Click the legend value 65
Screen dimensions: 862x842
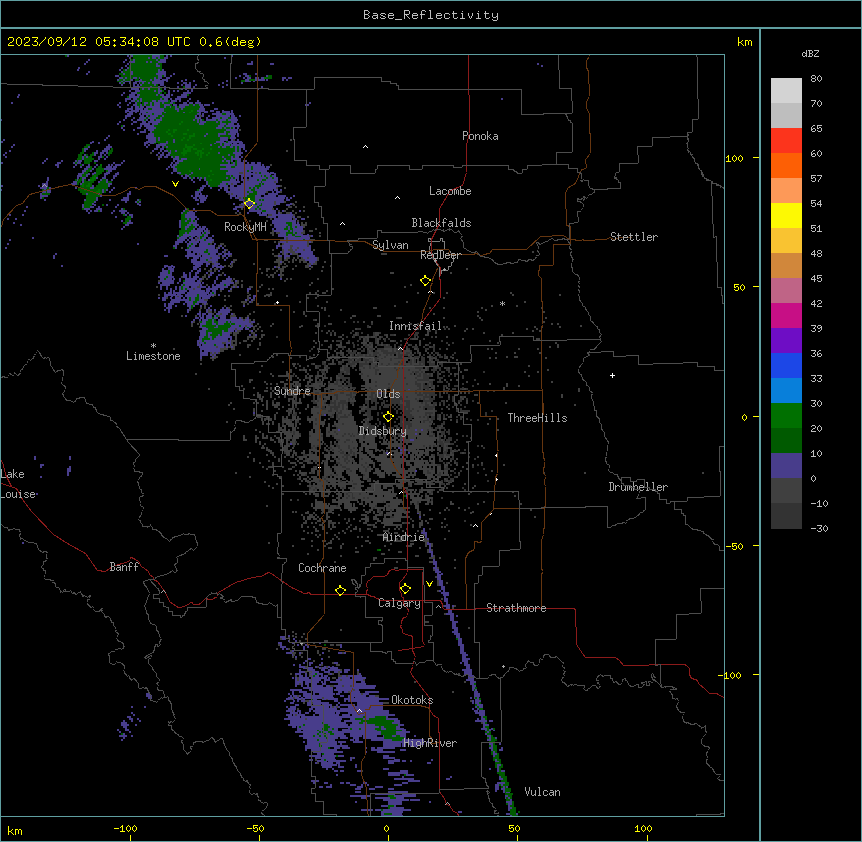tap(816, 129)
